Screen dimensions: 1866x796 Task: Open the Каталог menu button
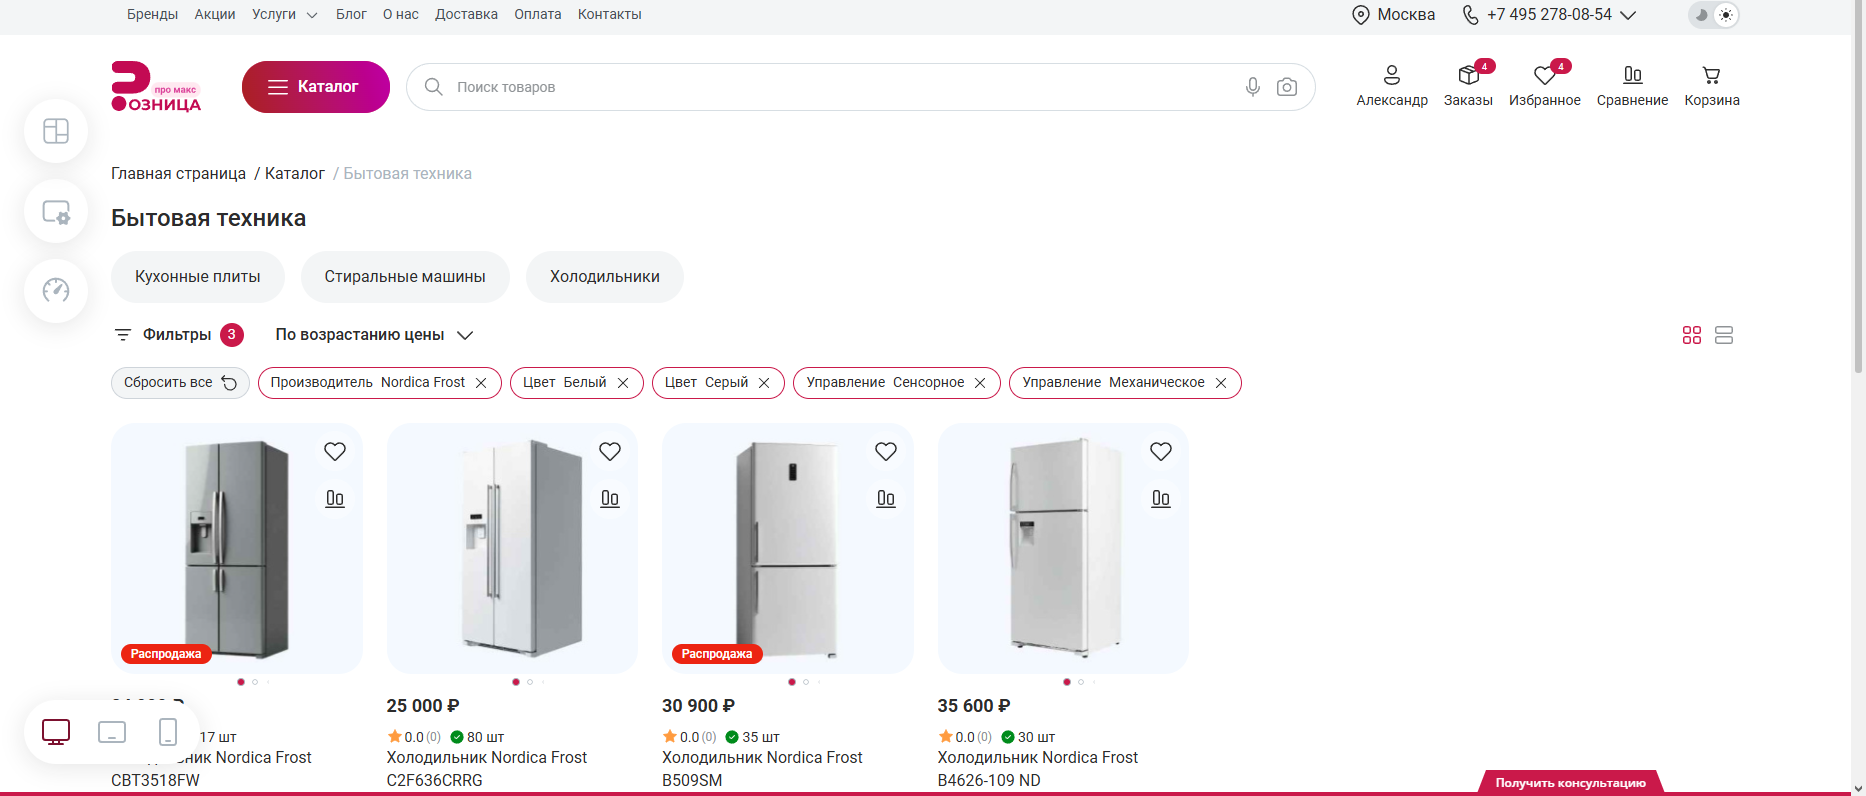[316, 87]
